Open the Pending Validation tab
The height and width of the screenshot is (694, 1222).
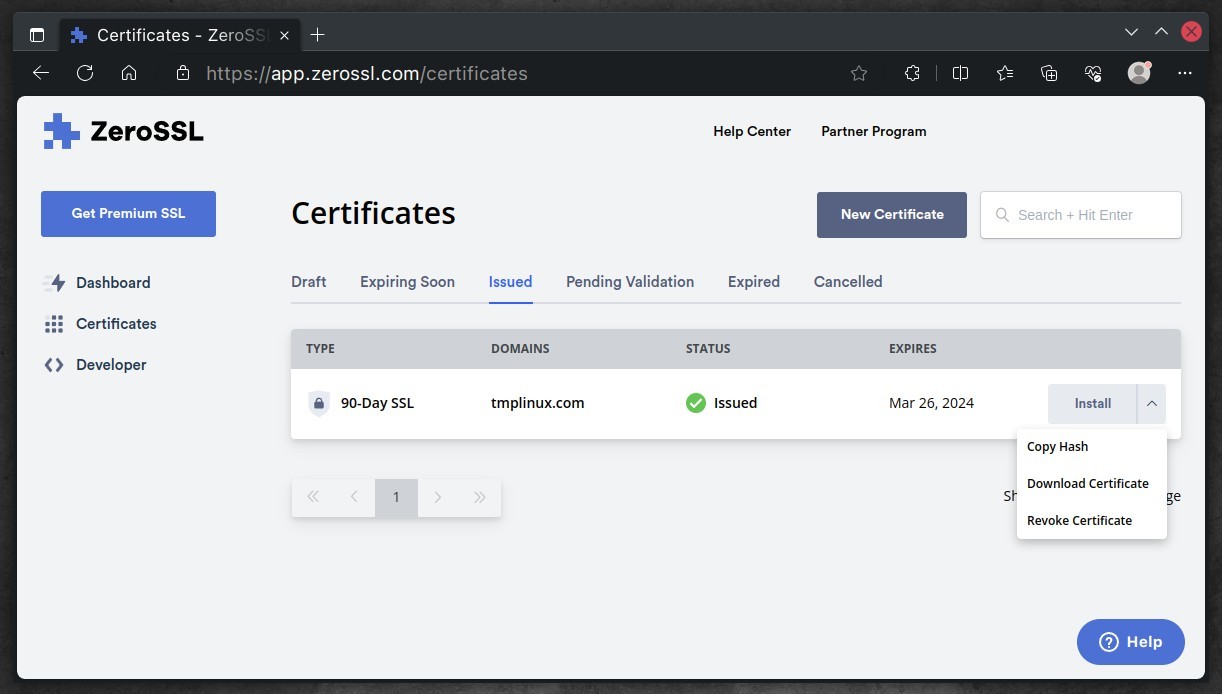pos(630,282)
